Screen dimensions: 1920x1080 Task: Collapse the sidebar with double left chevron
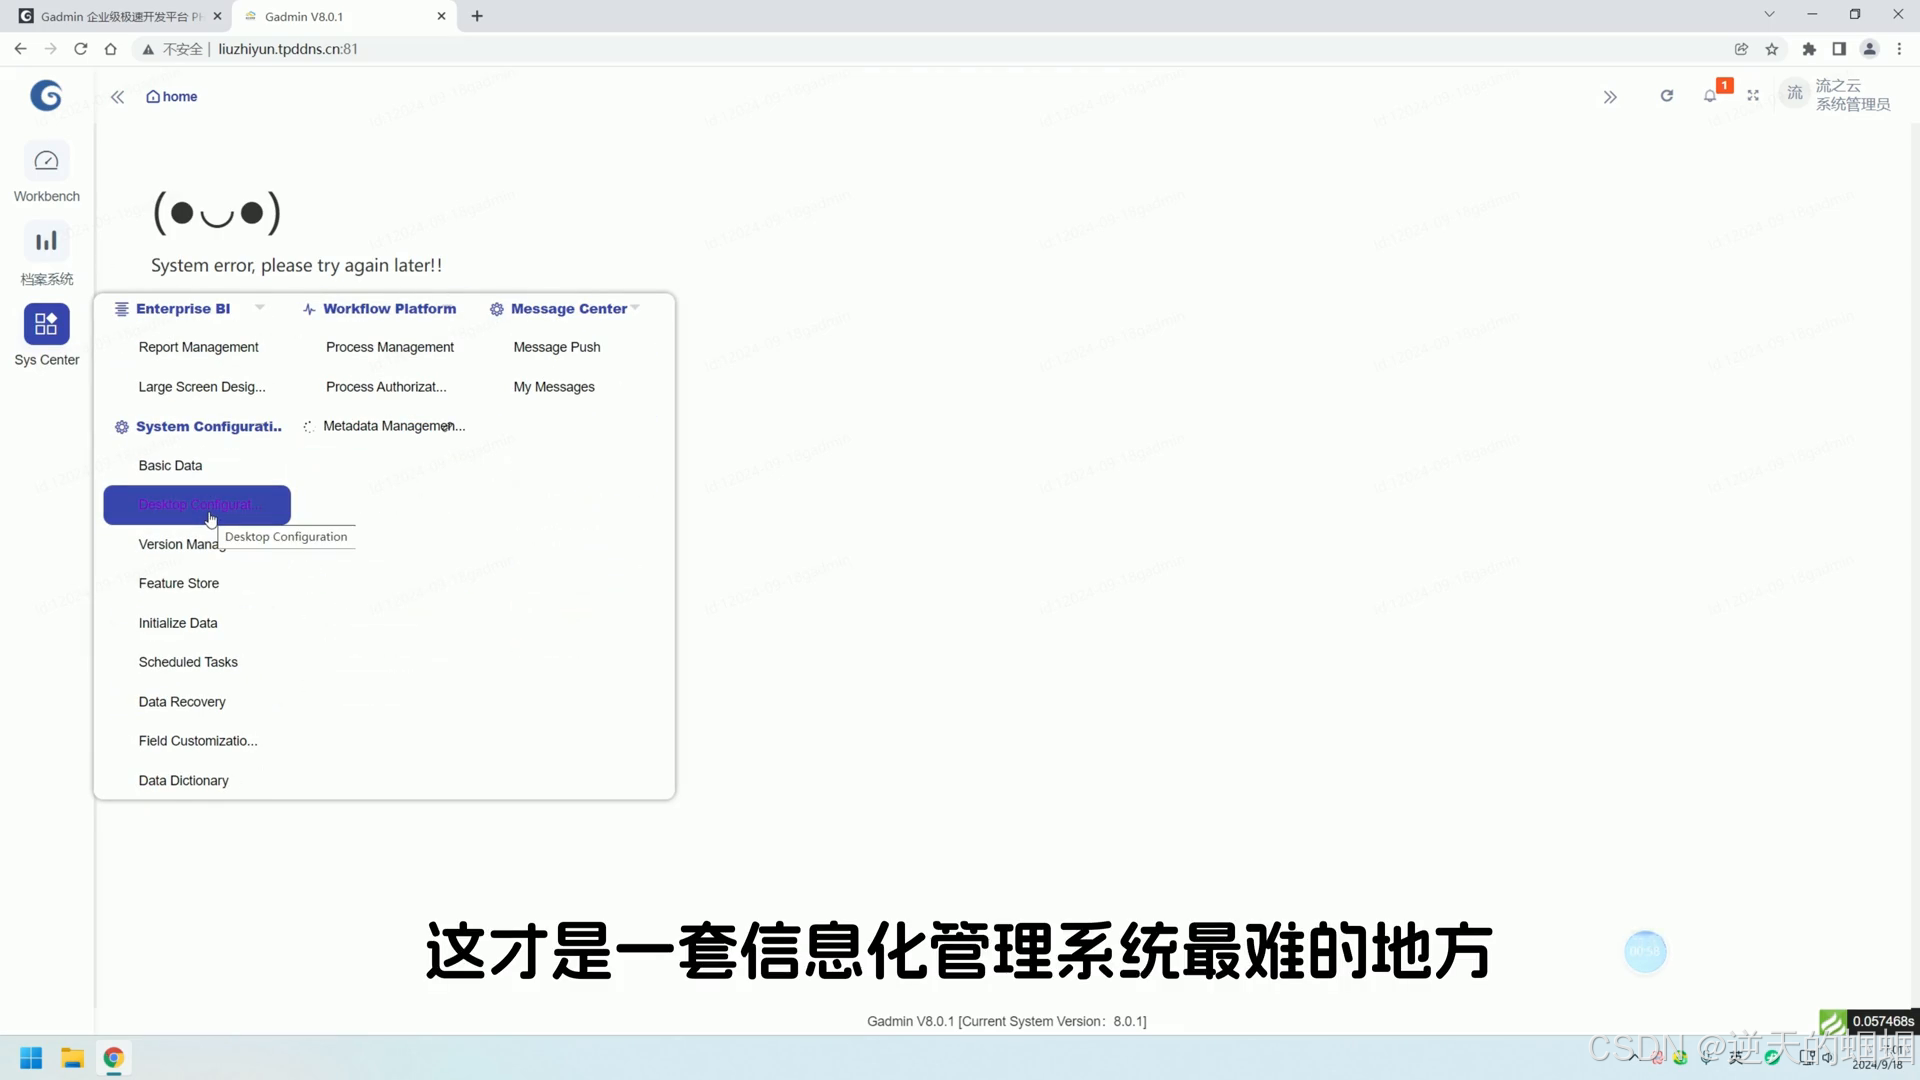pyautogui.click(x=117, y=97)
